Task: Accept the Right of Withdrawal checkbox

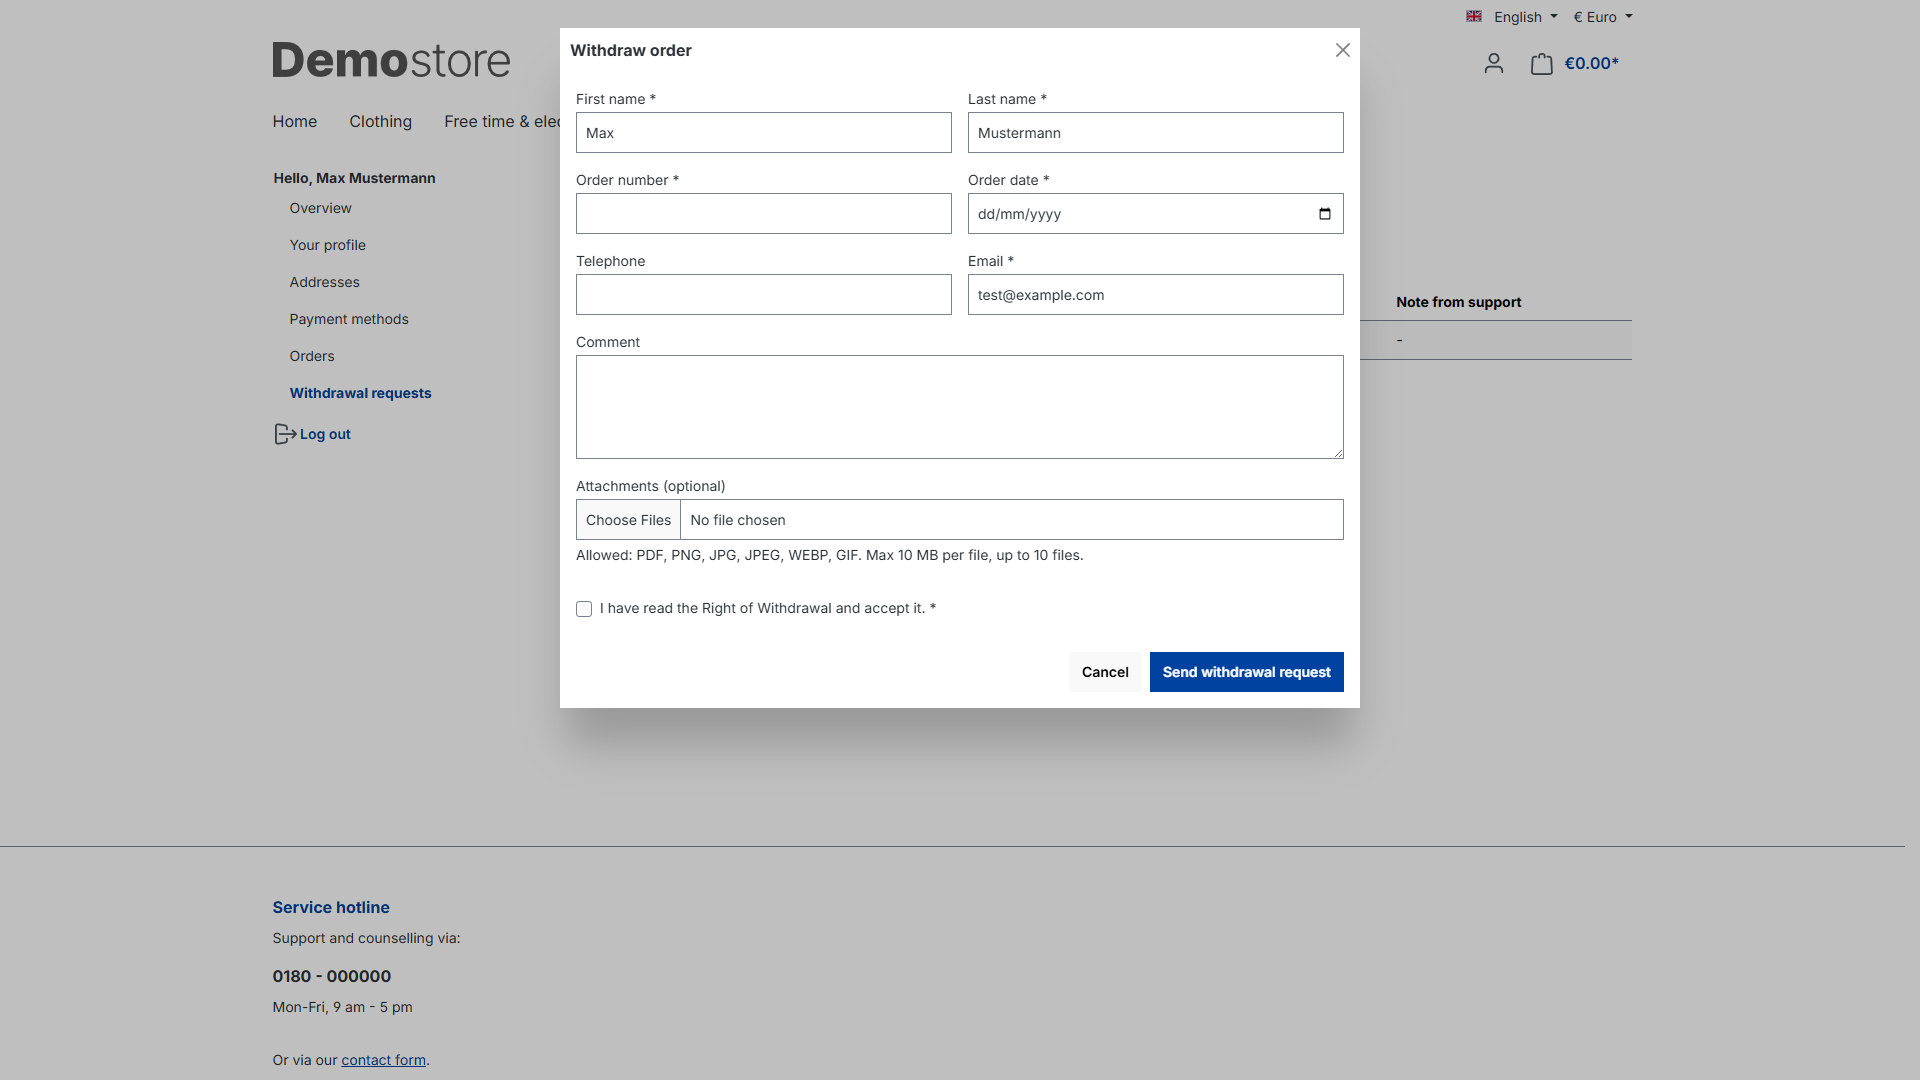Action: pyautogui.click(x=584, y=609)
